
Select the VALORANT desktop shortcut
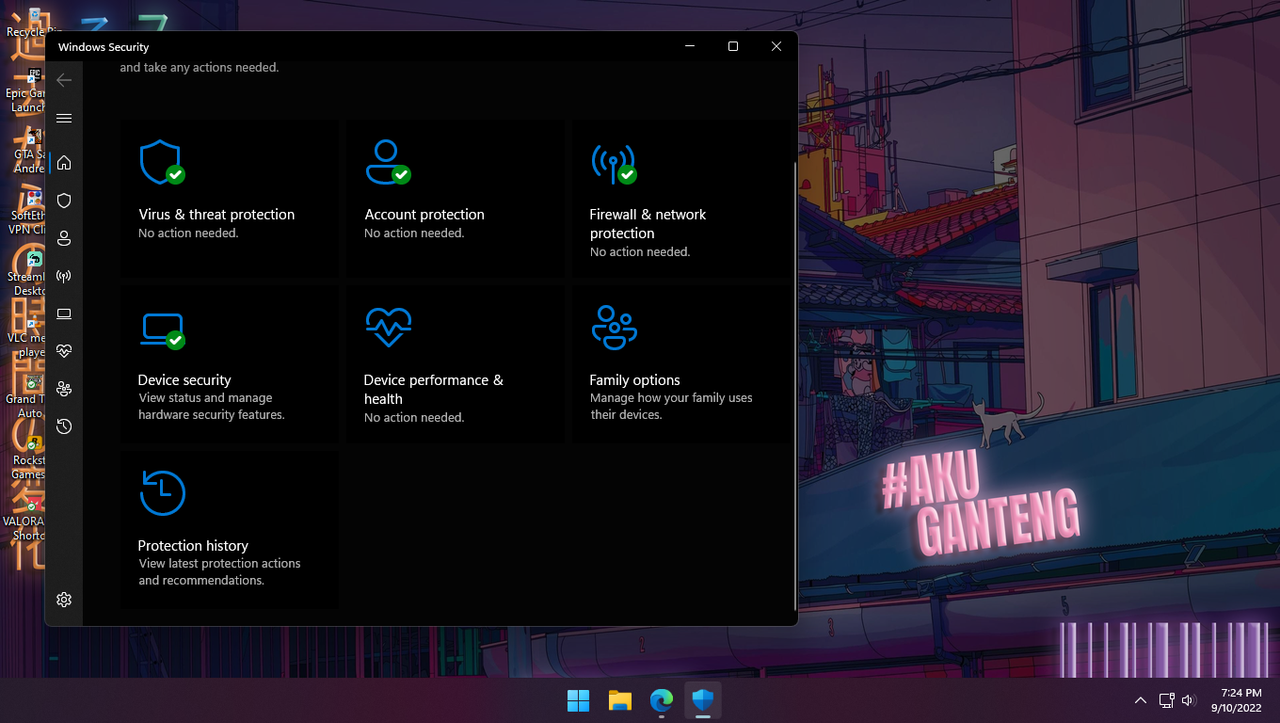pos(26,519)
